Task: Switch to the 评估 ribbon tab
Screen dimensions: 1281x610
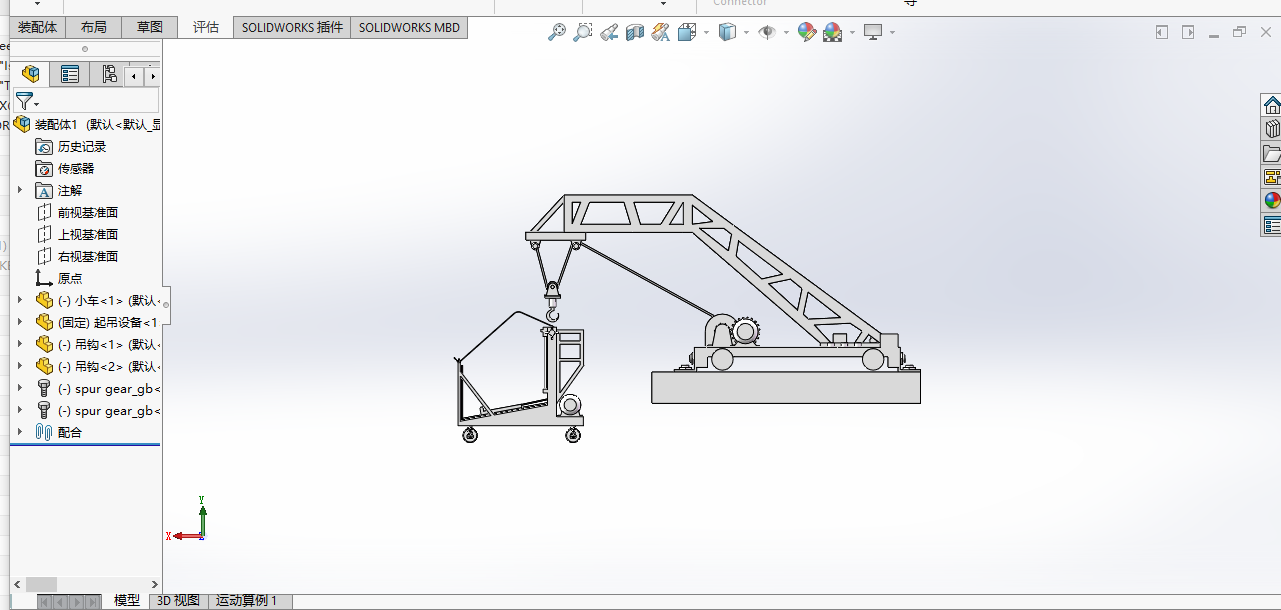Action: [206, 27]
